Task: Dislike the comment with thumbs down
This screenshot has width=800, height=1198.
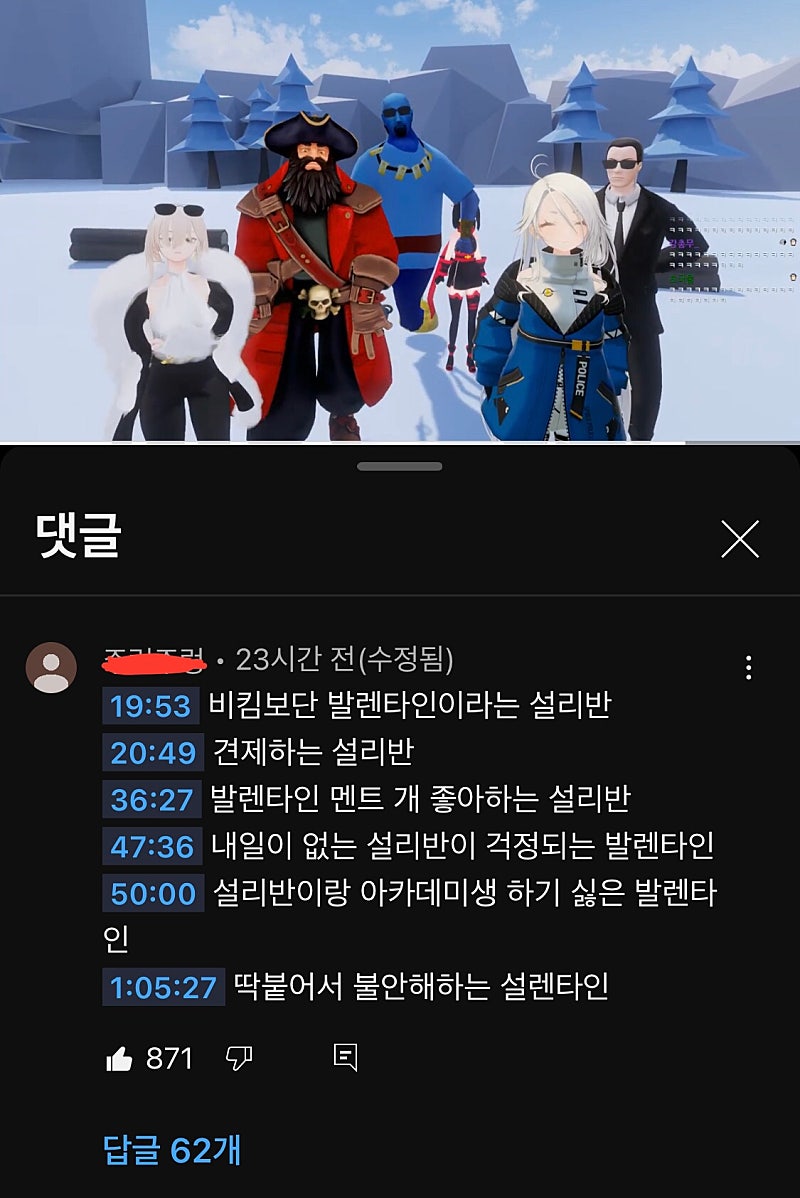Action: (x=239, y=1059)
